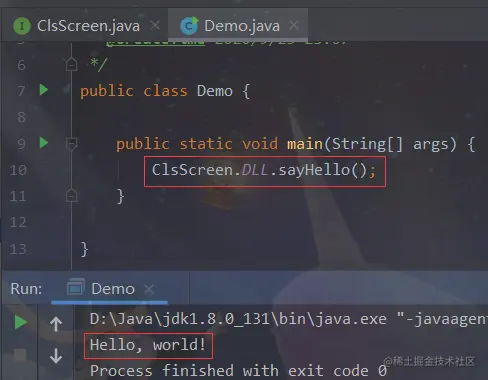Click the DLL field reference

point(255,170)
